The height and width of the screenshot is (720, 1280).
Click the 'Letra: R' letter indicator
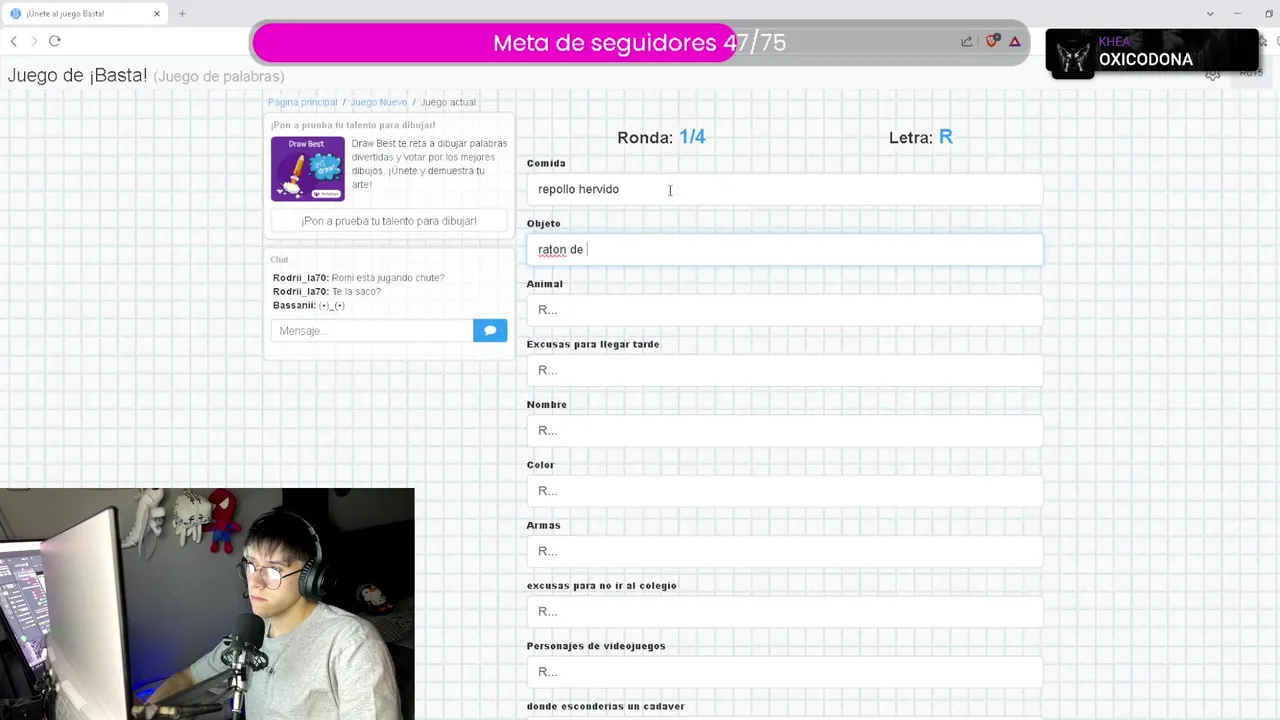921,137
